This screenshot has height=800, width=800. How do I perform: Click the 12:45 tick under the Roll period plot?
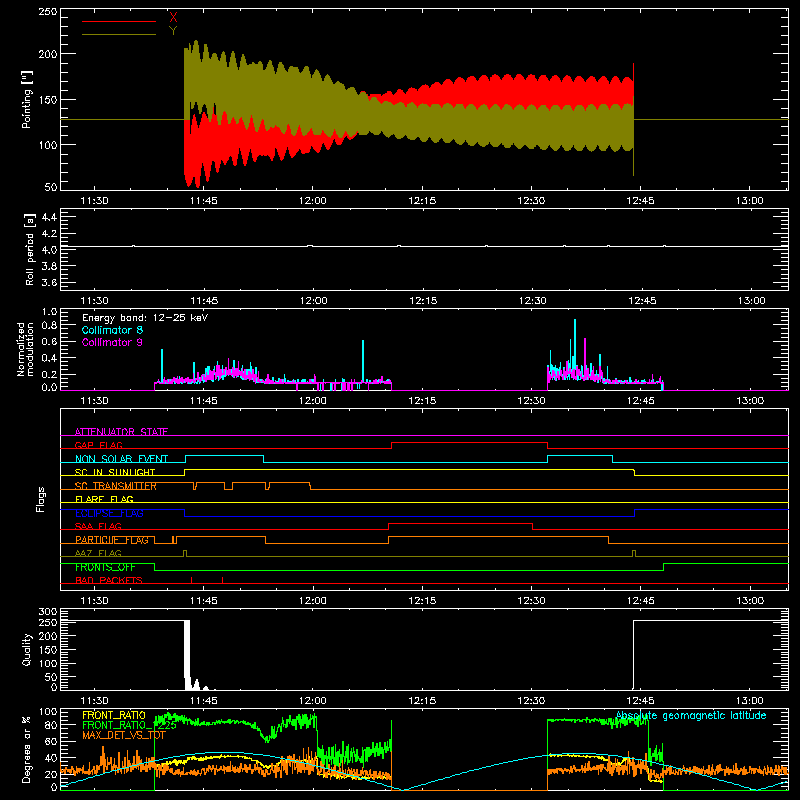(x=642, y=301)
